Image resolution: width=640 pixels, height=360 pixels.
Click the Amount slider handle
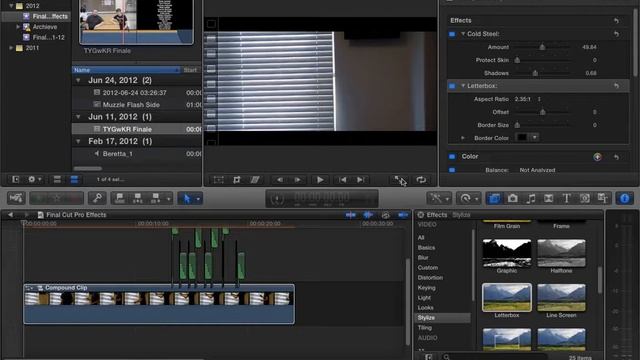pos(542,47)
